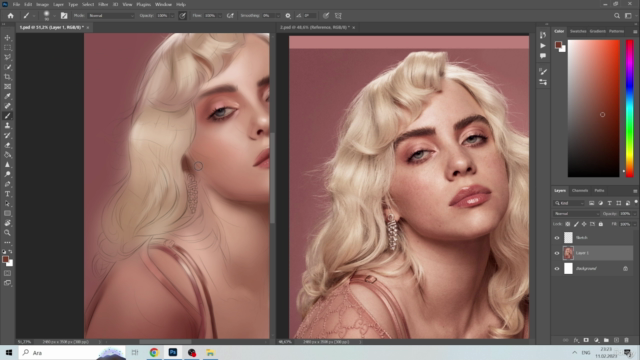Toggle pressure for size
The image size is (640, 360).
[326, 16]
